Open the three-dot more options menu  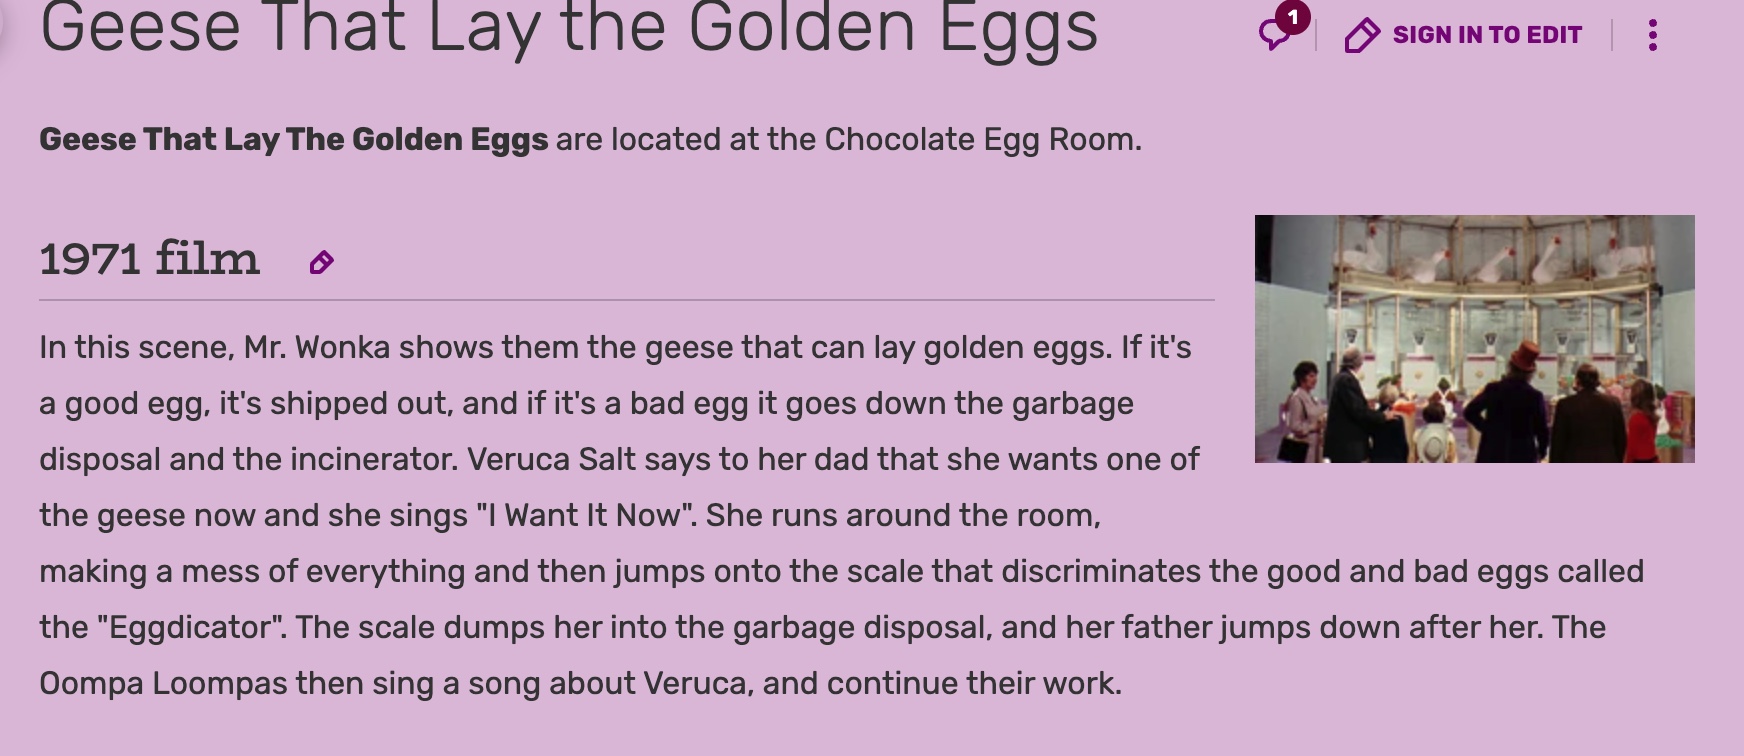tap(1652, 35)
